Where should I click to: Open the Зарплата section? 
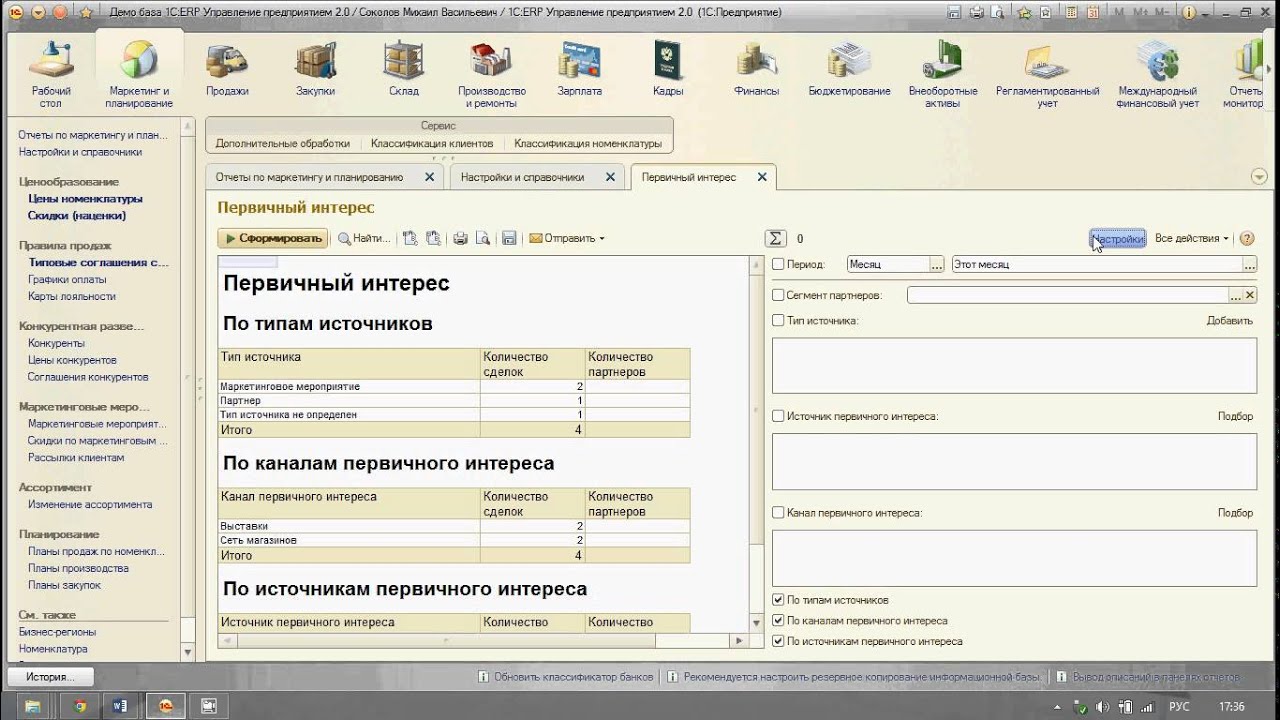point(580,70)
